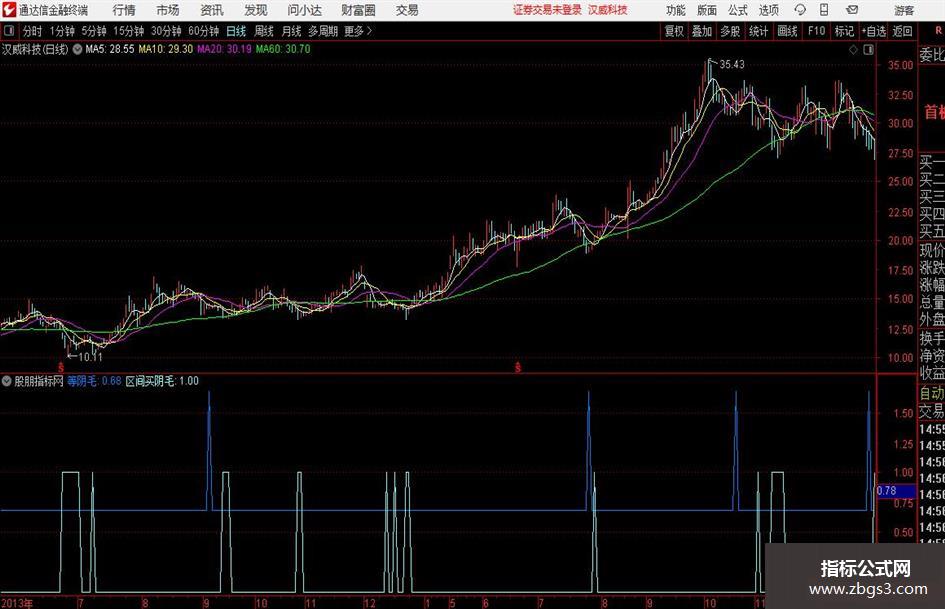Click the red S marker below mid-chart
The image size is (945, 609).
click(x=518, y=367)
